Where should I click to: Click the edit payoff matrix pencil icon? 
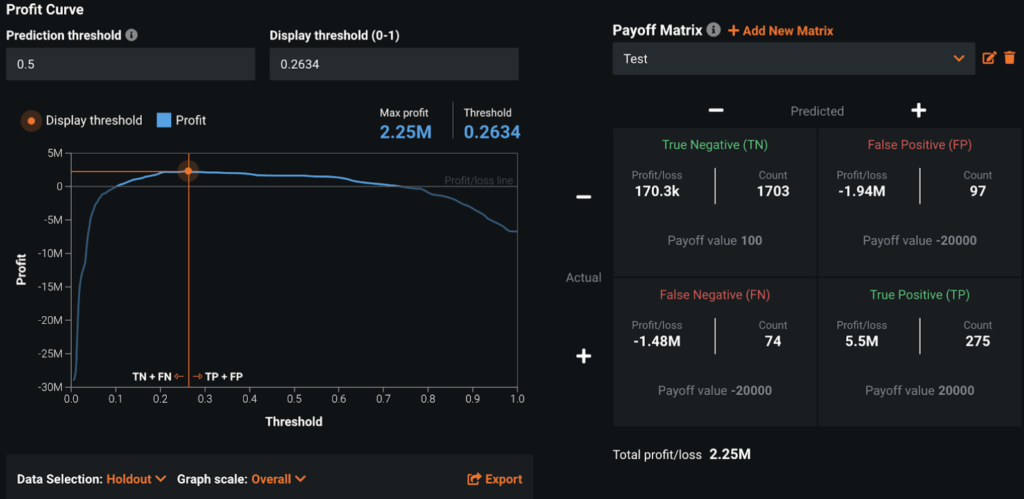point(990,59)
